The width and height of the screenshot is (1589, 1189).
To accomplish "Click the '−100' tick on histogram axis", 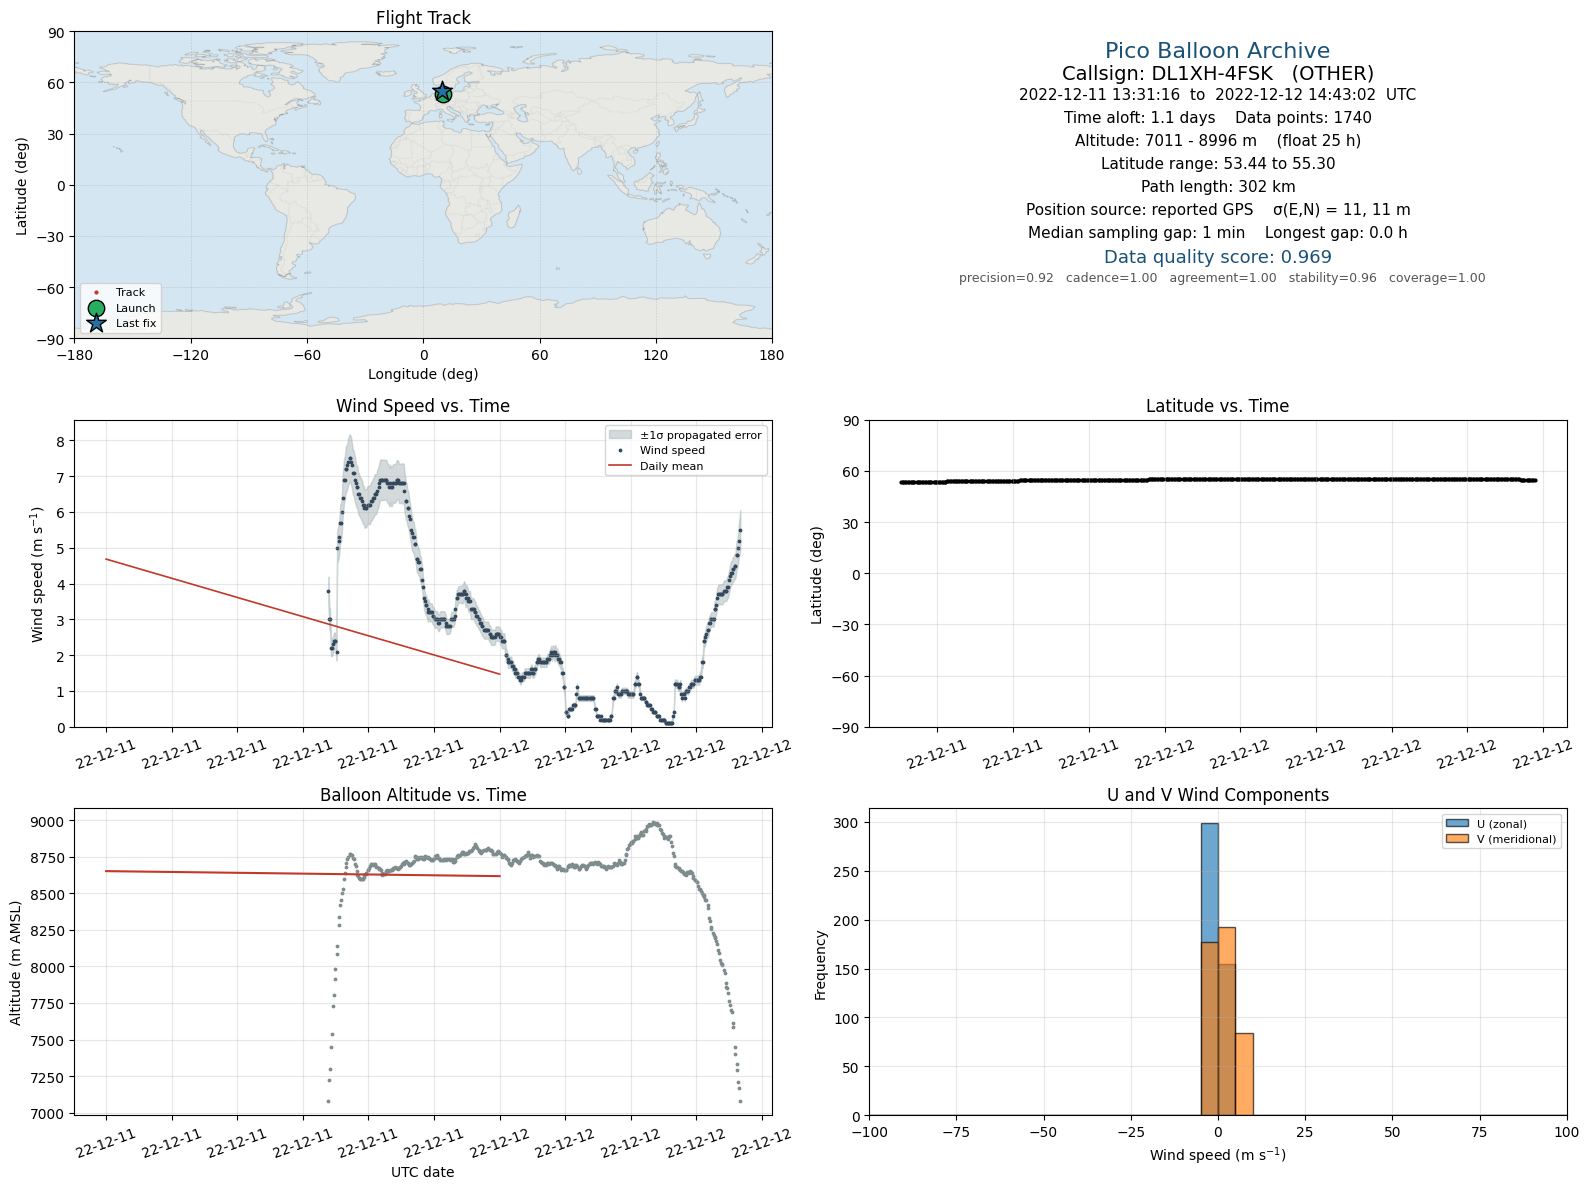I will coord(869,1133).
